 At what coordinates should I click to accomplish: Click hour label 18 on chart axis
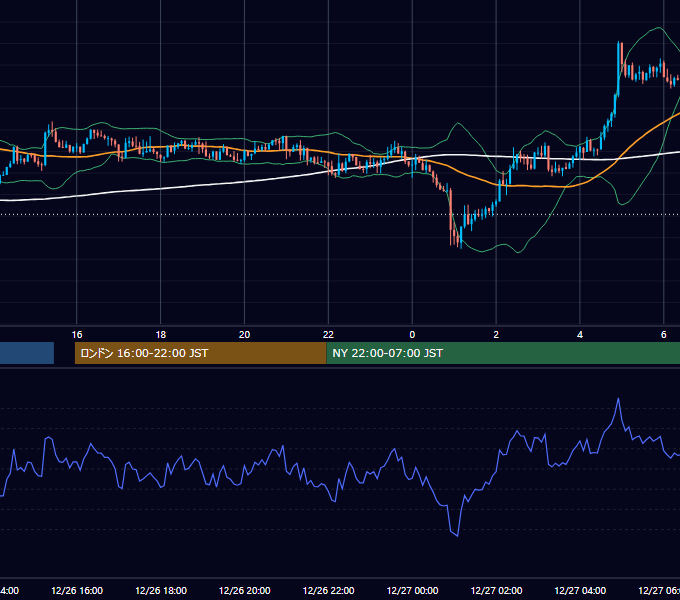tap(161, 335)
